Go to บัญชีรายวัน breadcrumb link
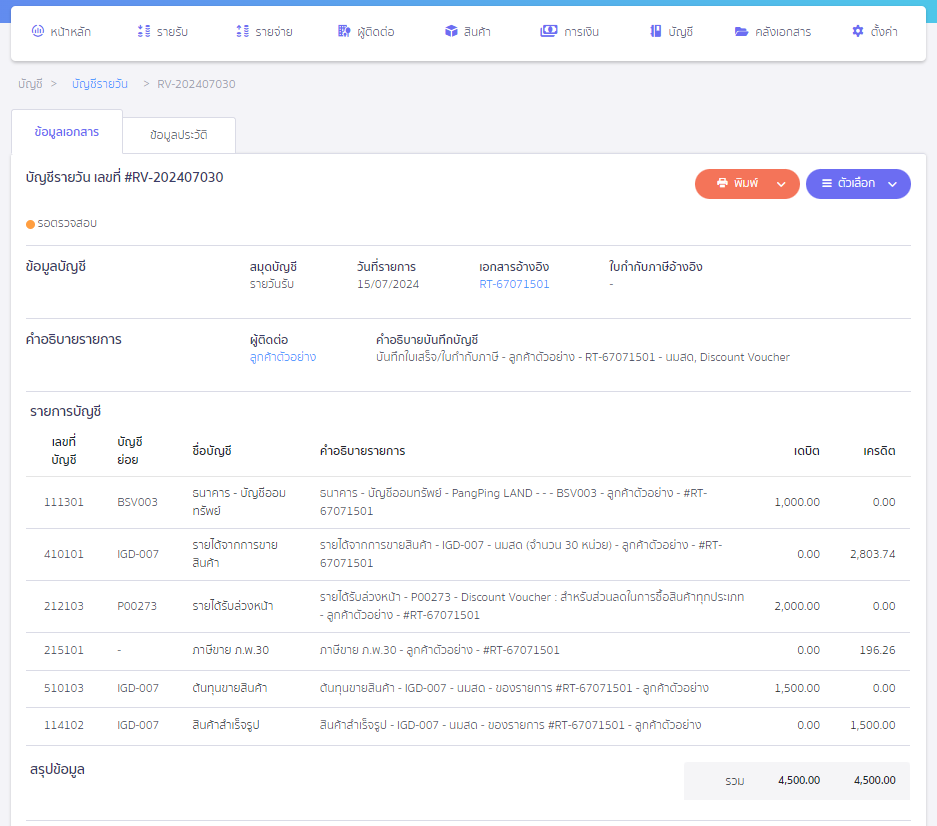 100,84
